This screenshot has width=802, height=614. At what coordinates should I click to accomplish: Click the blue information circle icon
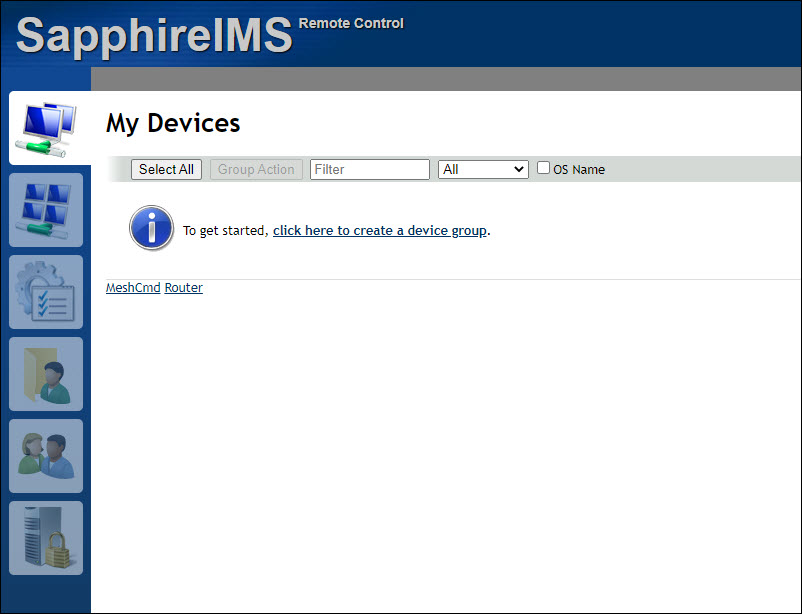click(x=151, y=228)
